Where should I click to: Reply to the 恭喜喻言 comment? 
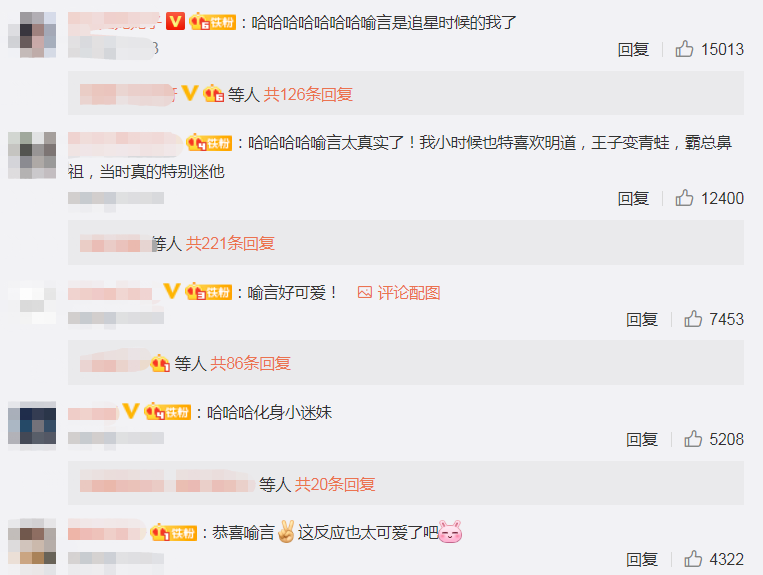click(642, 559)
